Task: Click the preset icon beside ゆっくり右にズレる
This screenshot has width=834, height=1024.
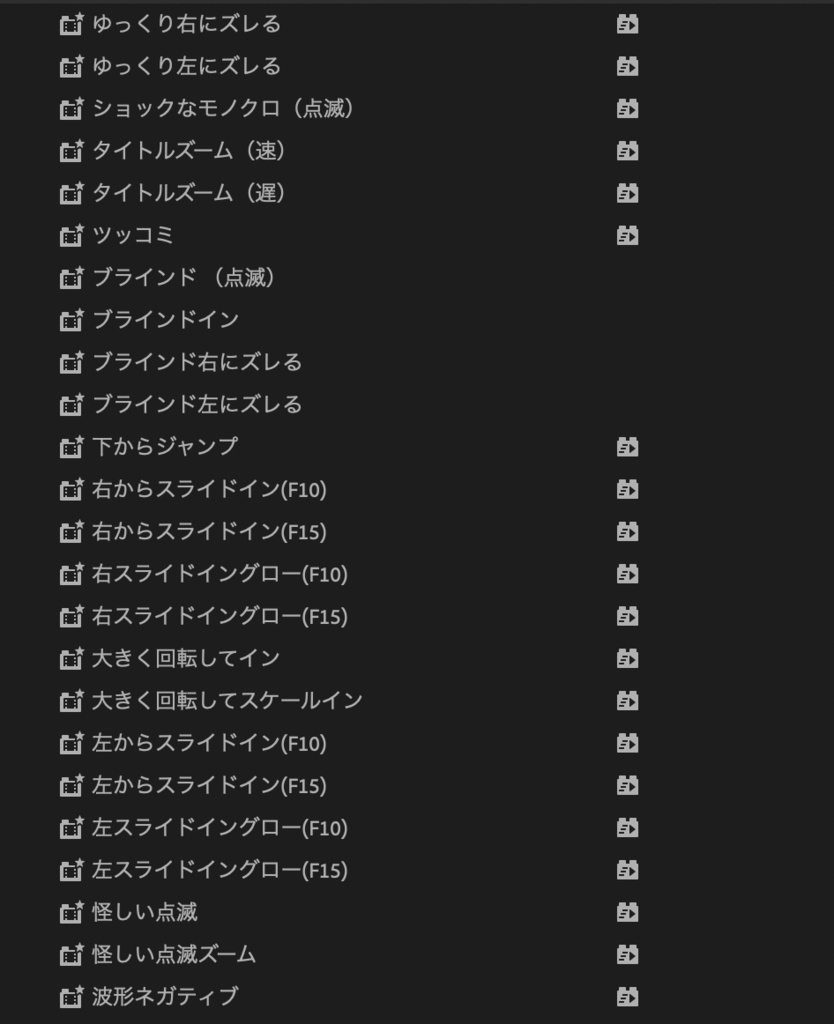Action: pos(71,24)
